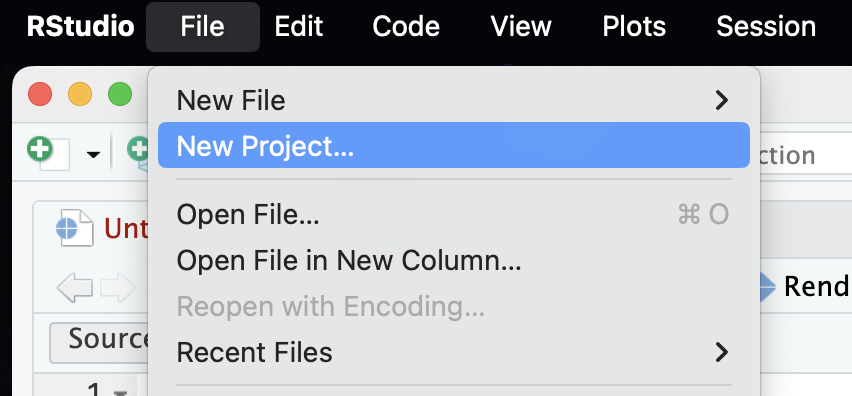852x396 pixels.
Task: Expand the New File submenu chevron
Action: coord(721,100)
